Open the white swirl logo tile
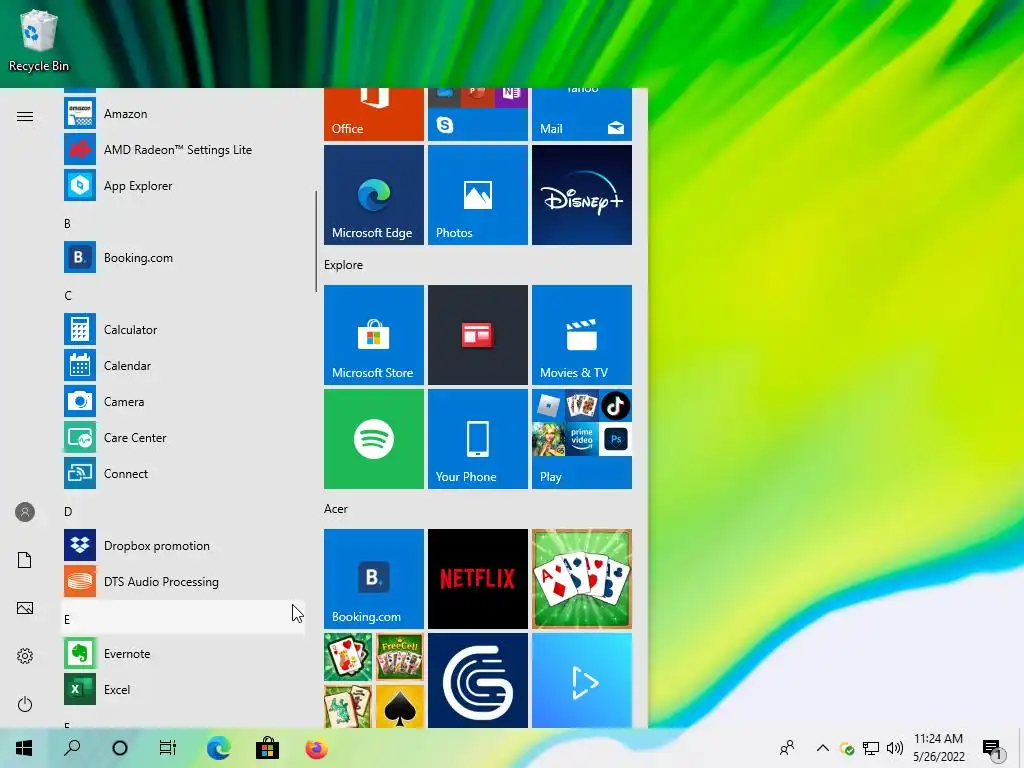This screenshot has height=768, width=1024. coord(477,680)
